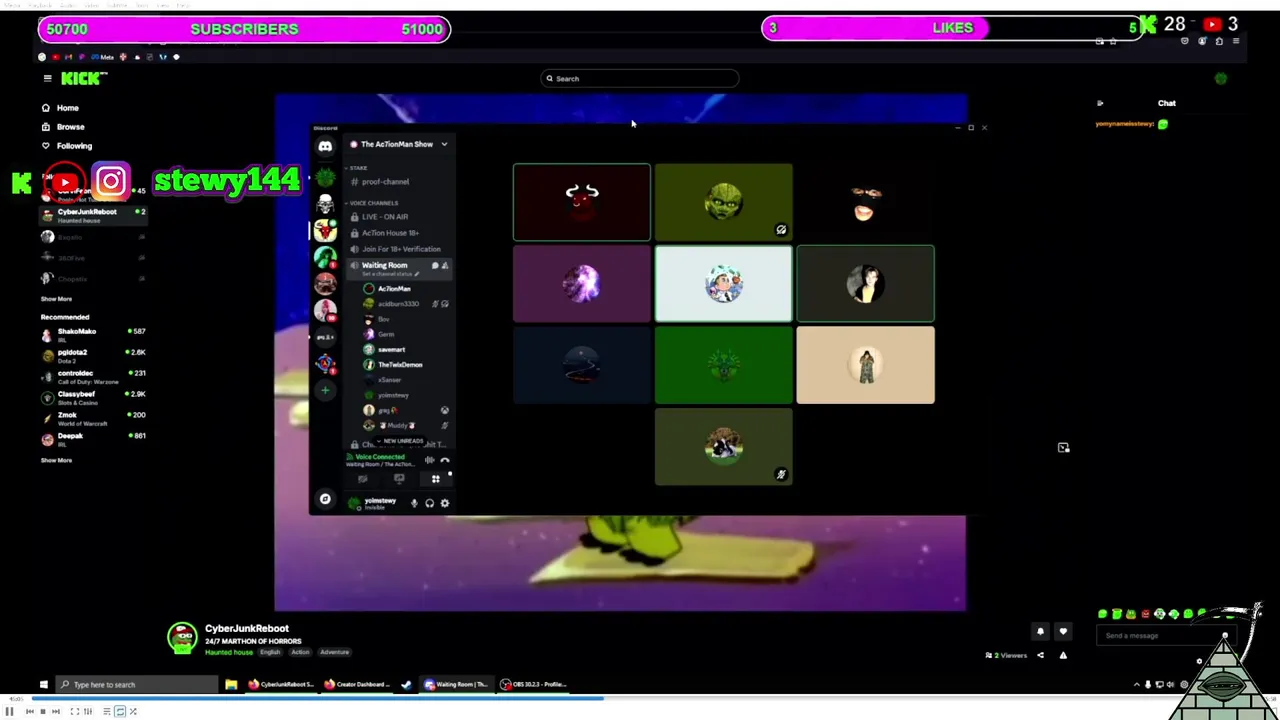Toggle Kick channel notification bell
1280x720 pixels.
1040,631
